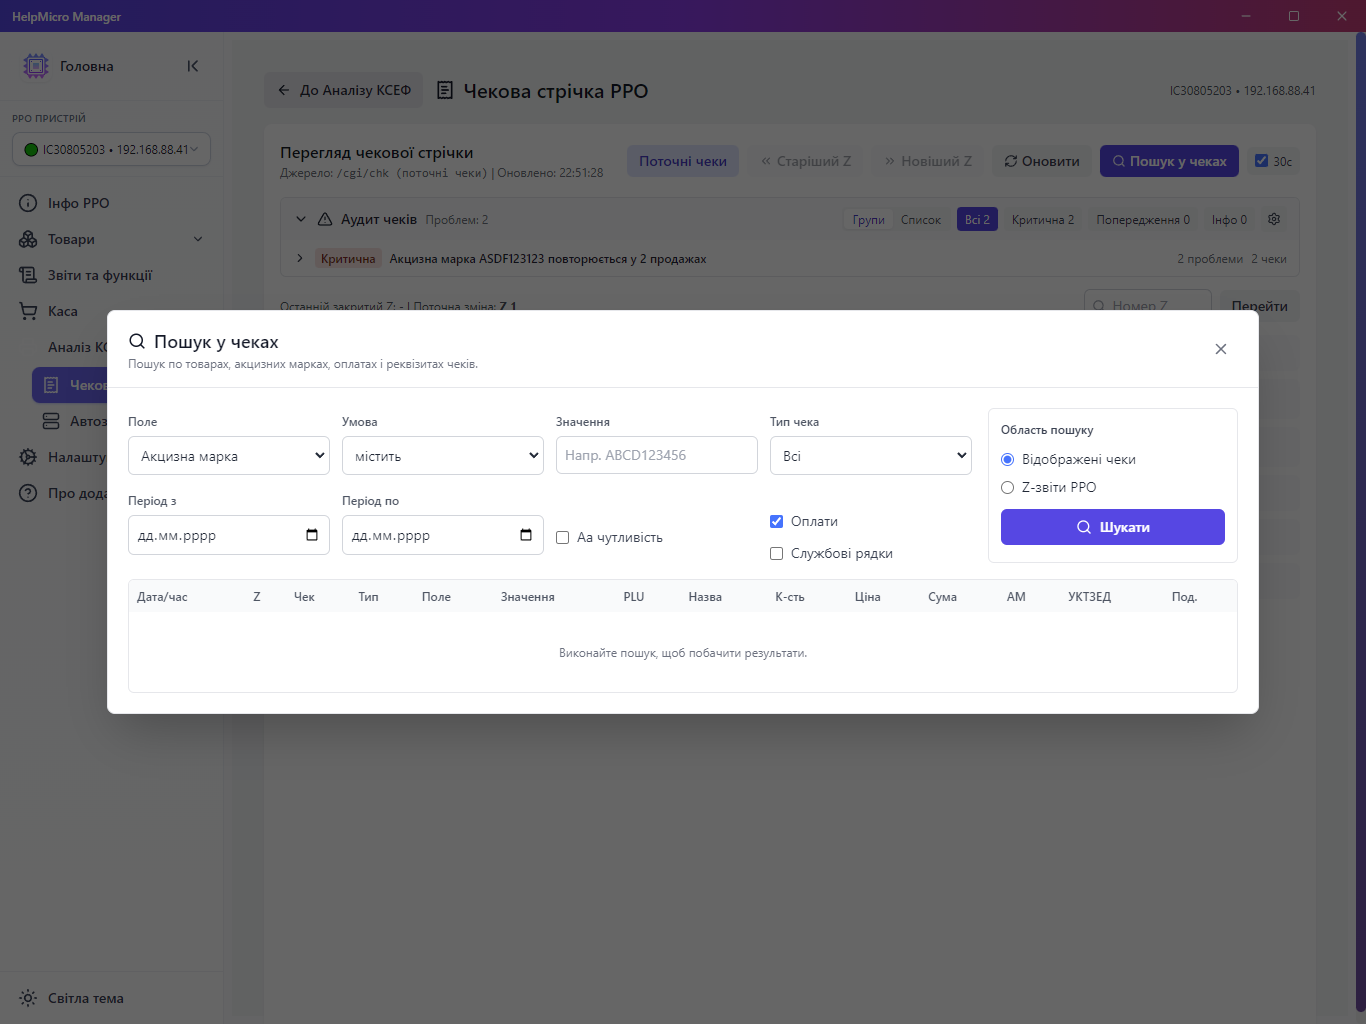Click the Інфо РРО info icon
The width and height of the screenshot is (1366, 1024).
(28, 203)
